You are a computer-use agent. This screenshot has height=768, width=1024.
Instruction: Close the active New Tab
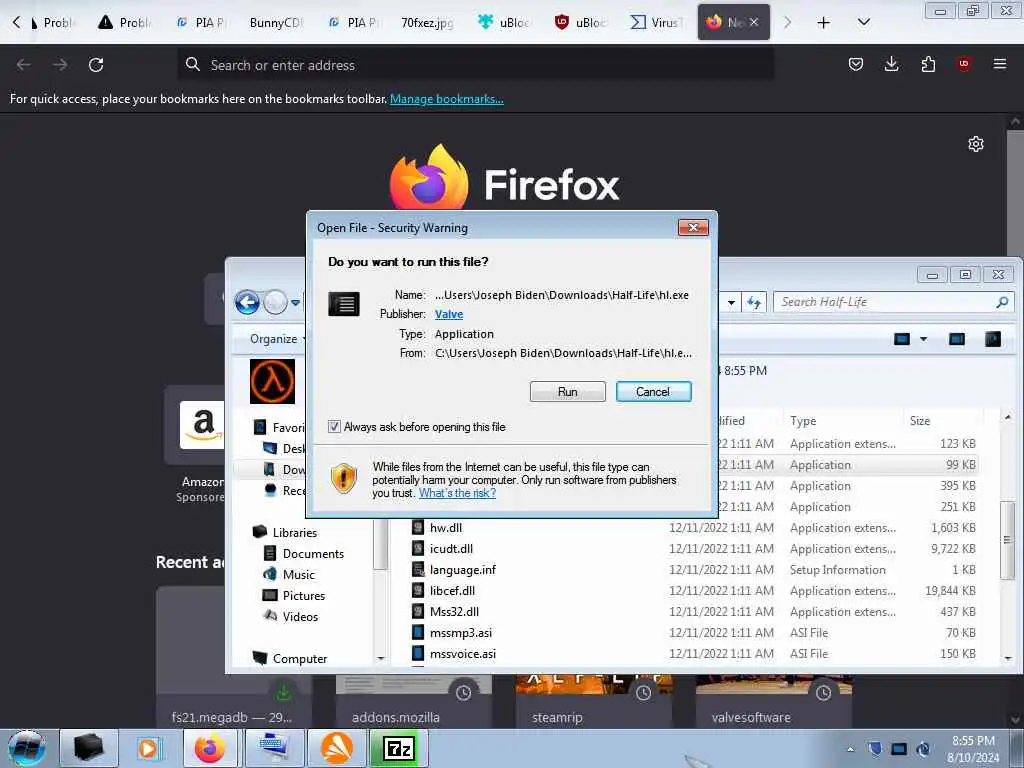(x=754, y=22)
